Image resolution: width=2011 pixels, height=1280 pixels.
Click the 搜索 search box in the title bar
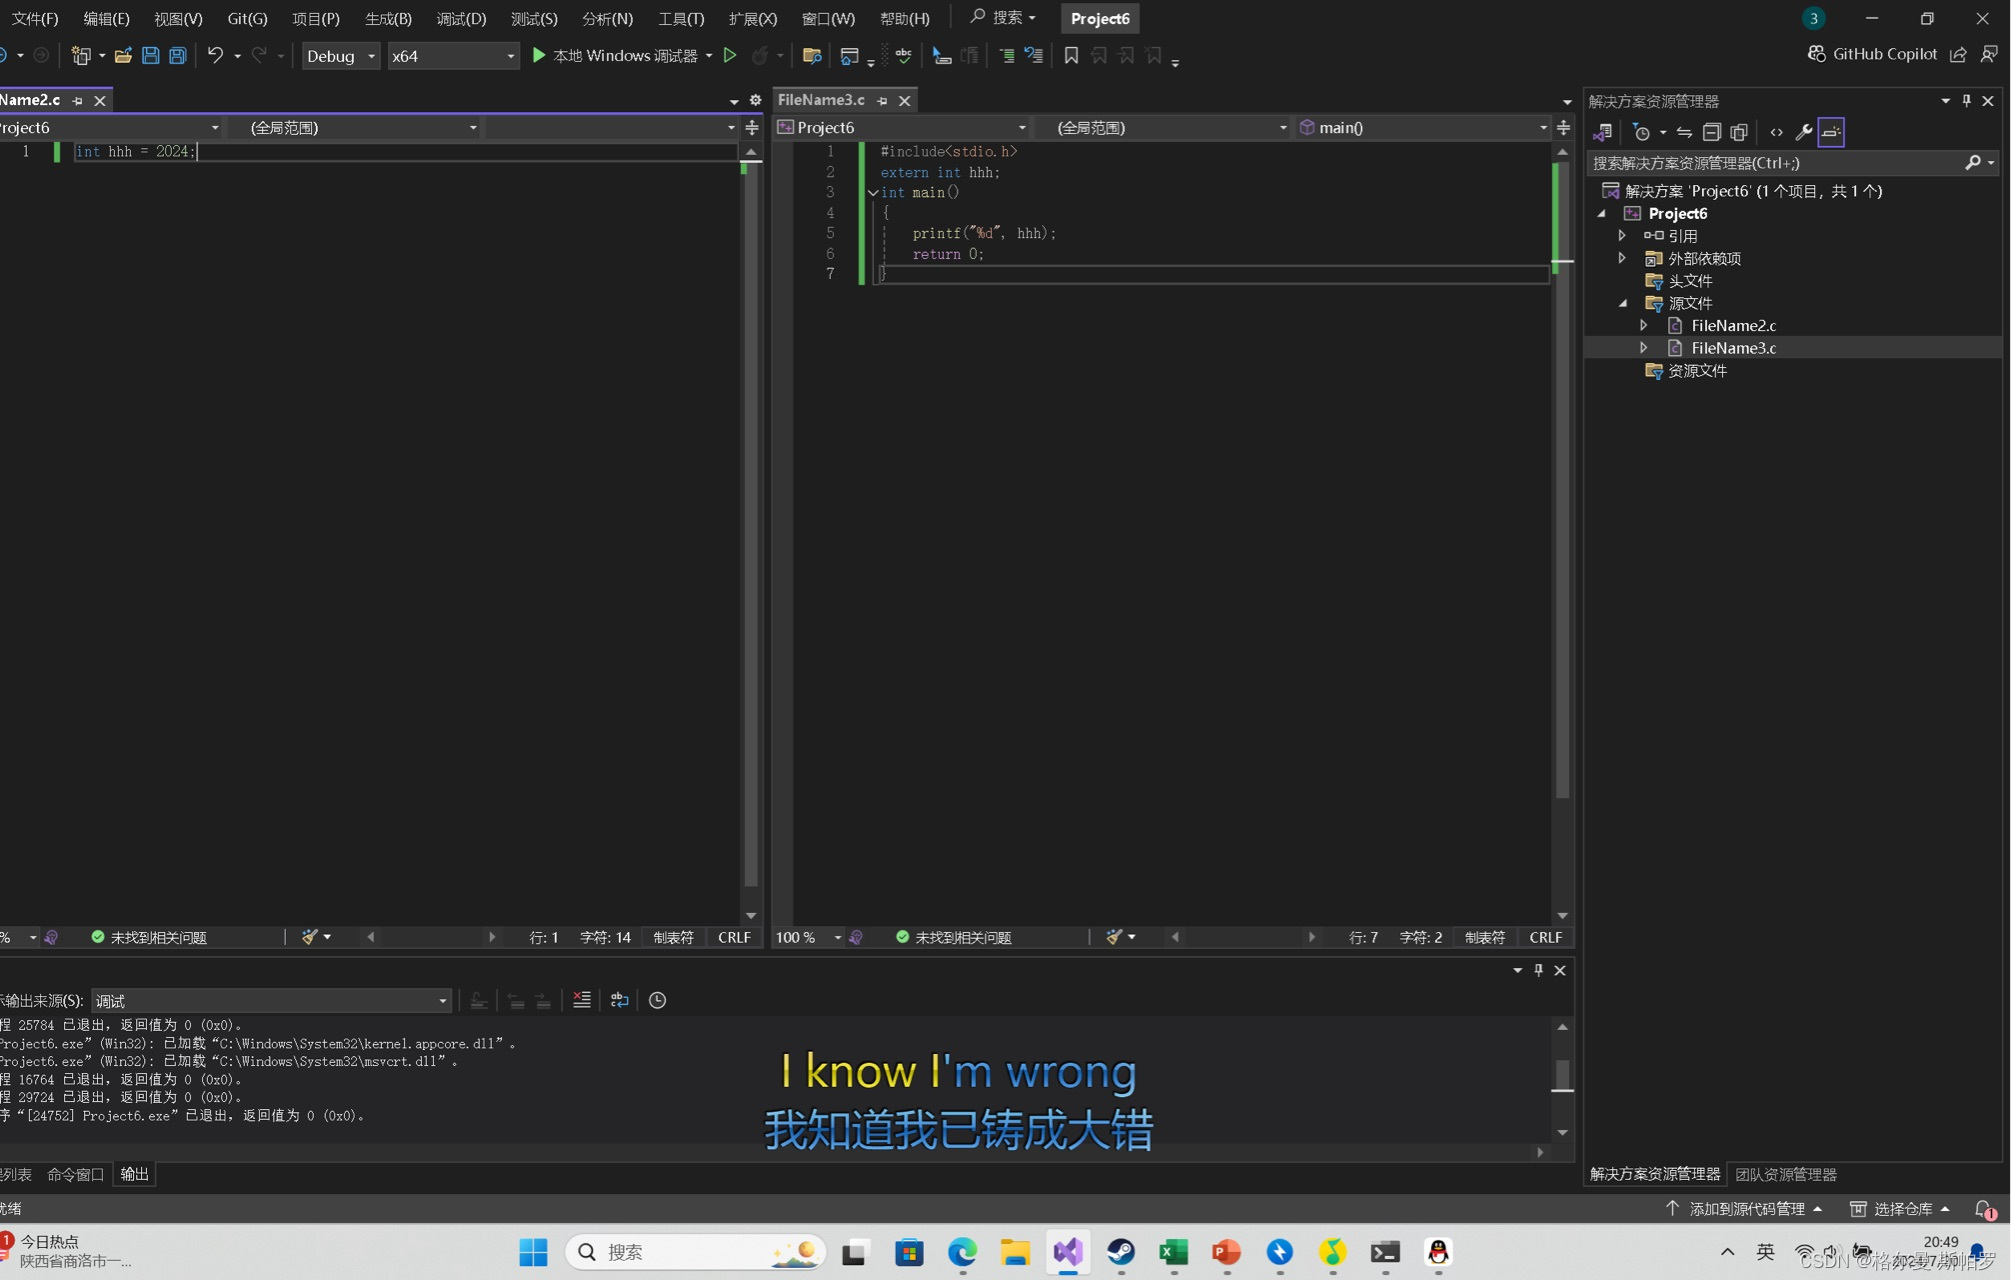point(1003,17)
